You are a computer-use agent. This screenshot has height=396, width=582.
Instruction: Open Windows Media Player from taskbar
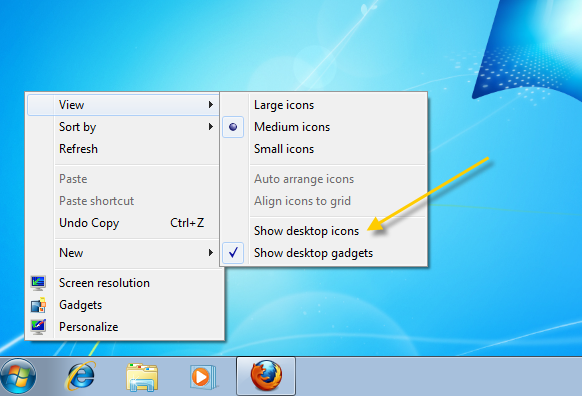click(x=203, y=377)
